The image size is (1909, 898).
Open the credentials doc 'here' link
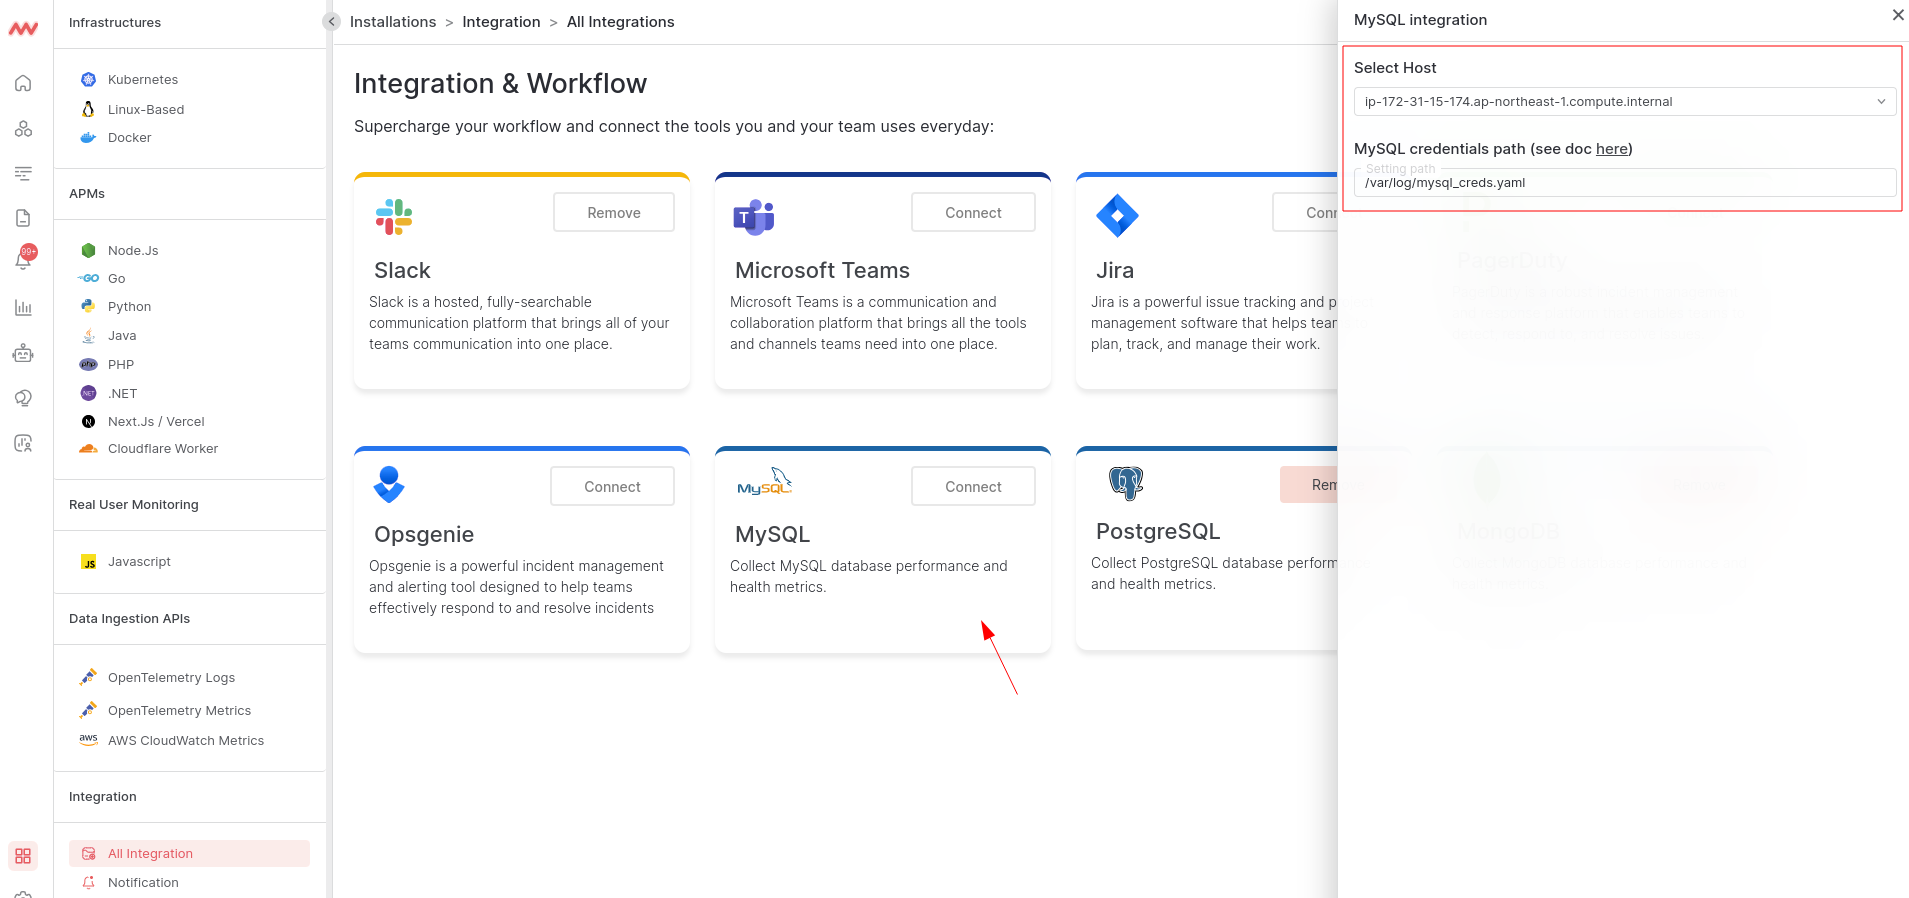coord(1612,149)
